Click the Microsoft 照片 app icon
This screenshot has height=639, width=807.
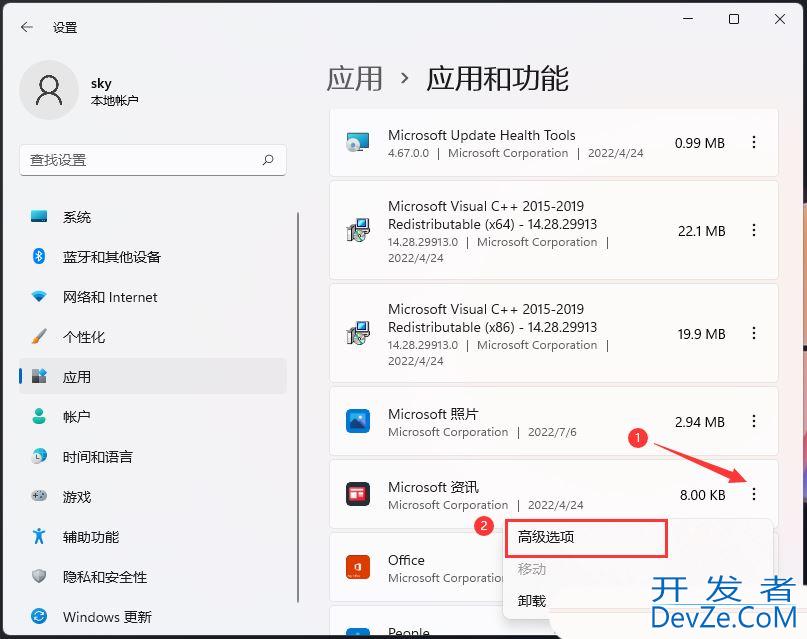coord(358,421)
